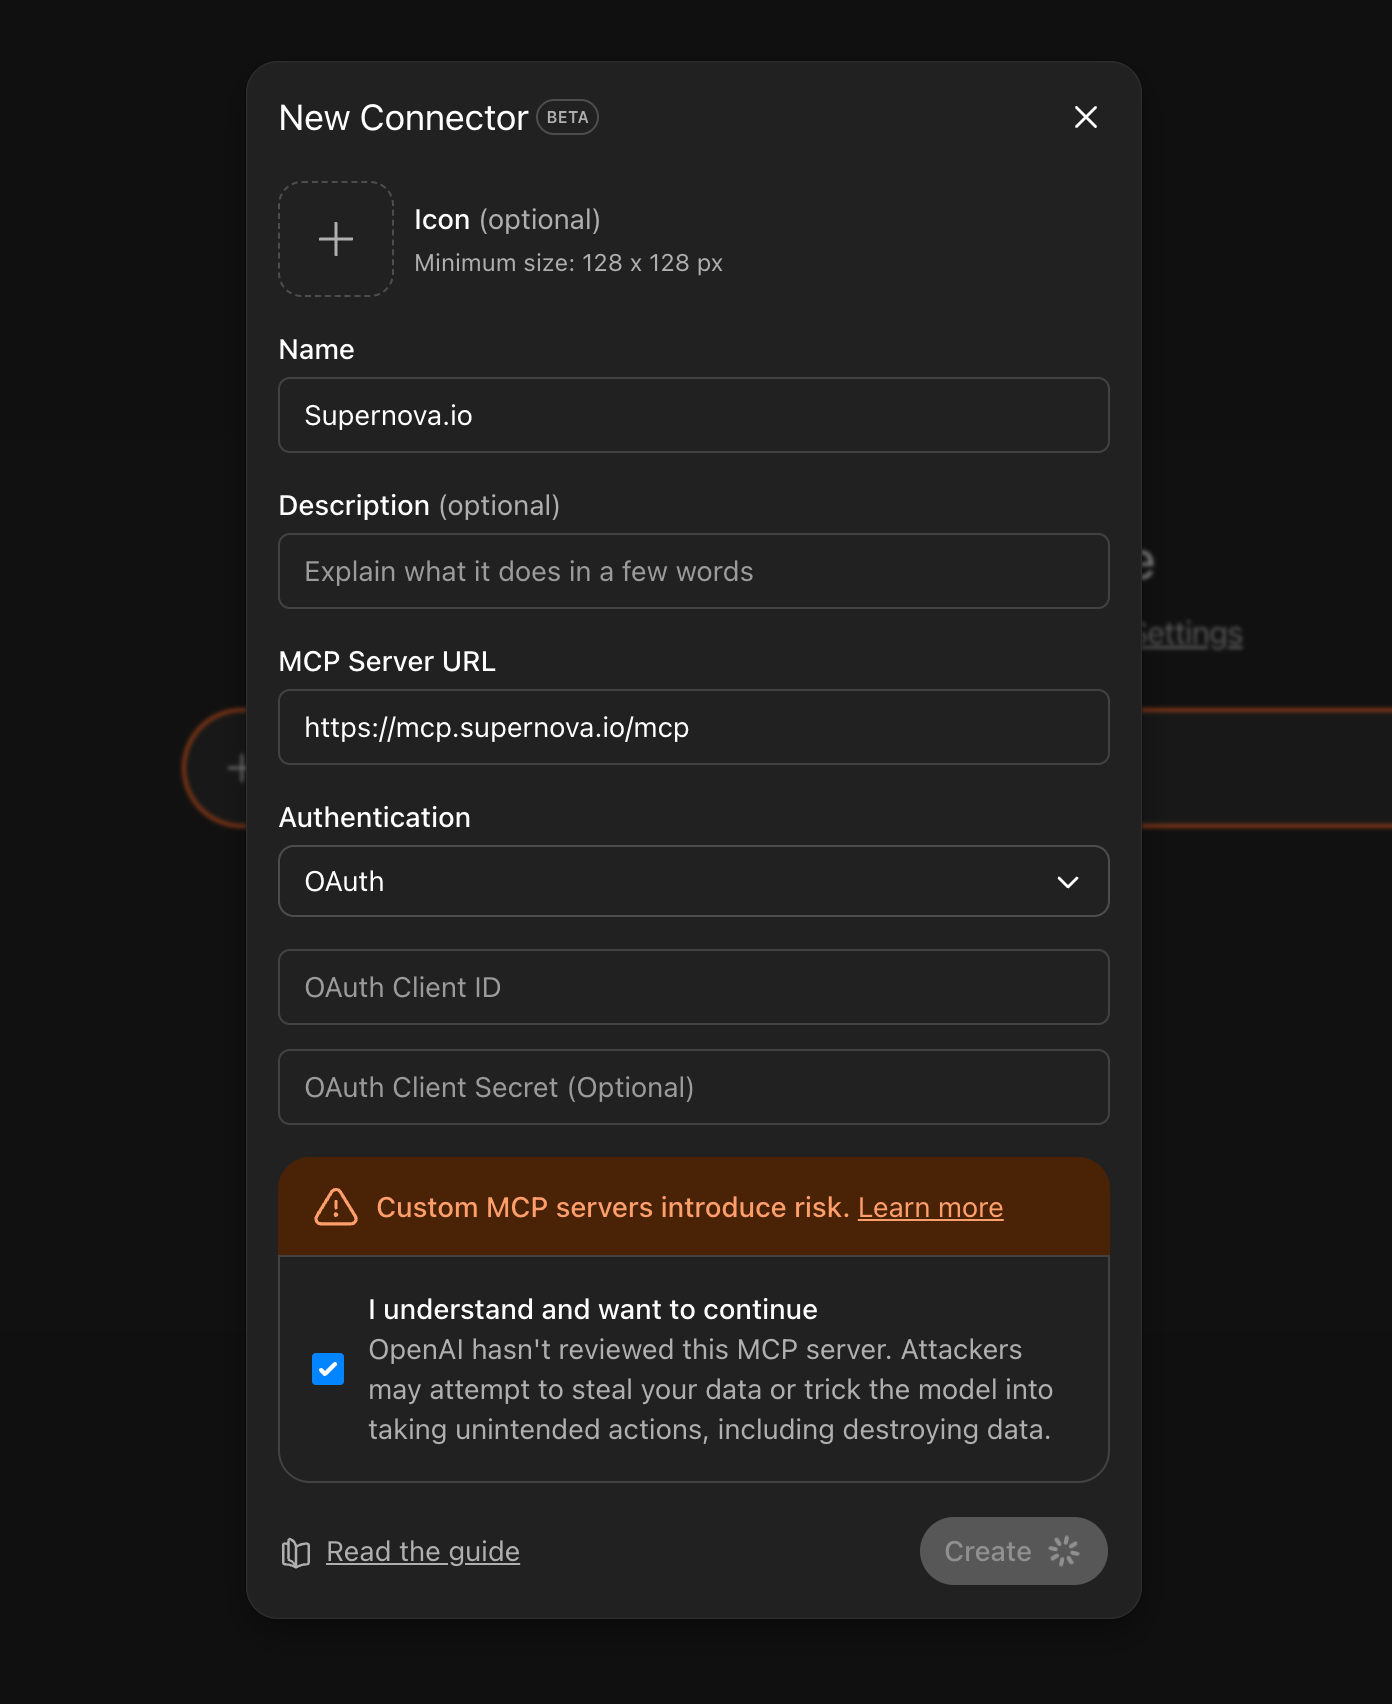Click the MCP Server URL input field
The width and height of the screenshot is (1392, 1704).
pos(692,727)
